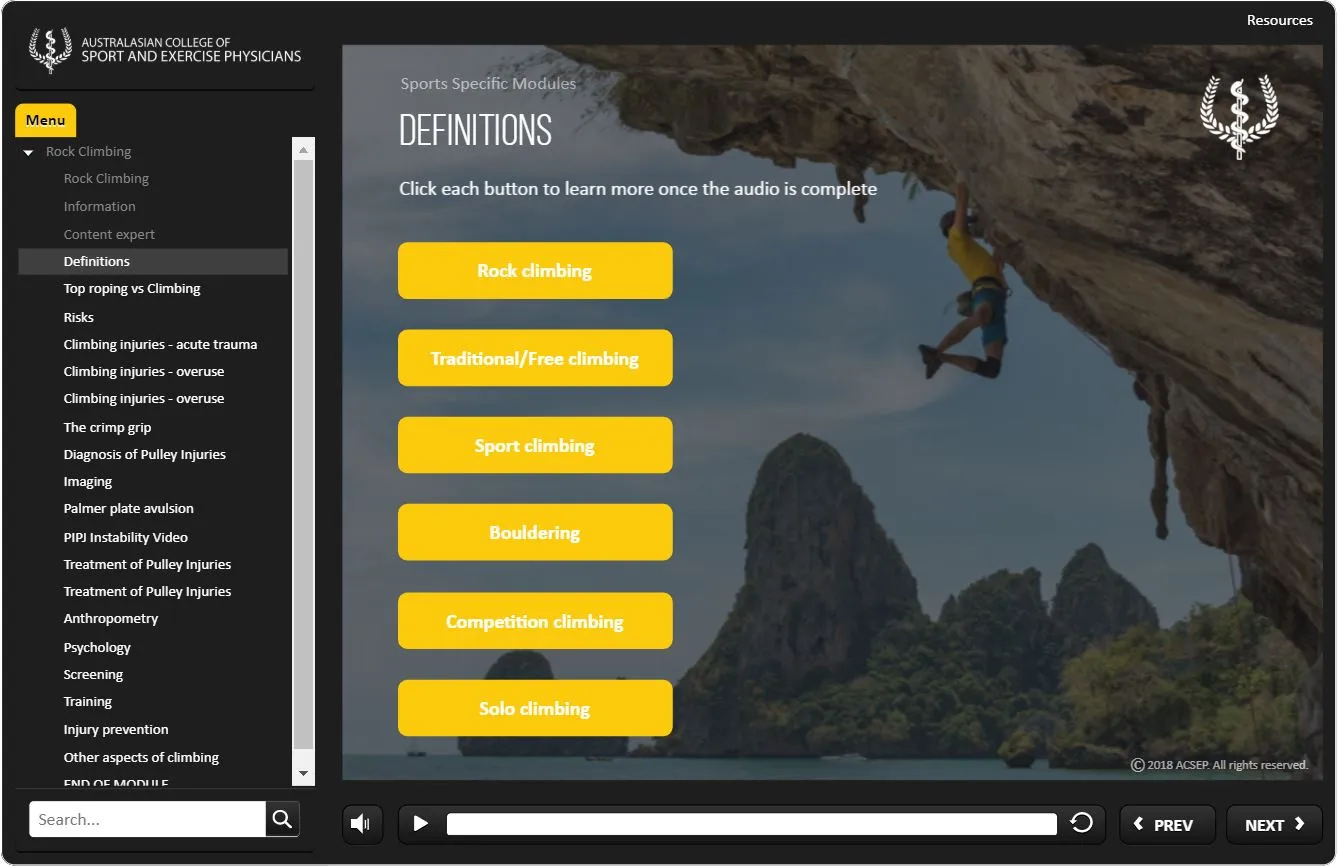The image size is (1338, 866).
Task: Go to the Screening slide
Action: [93, 674]
